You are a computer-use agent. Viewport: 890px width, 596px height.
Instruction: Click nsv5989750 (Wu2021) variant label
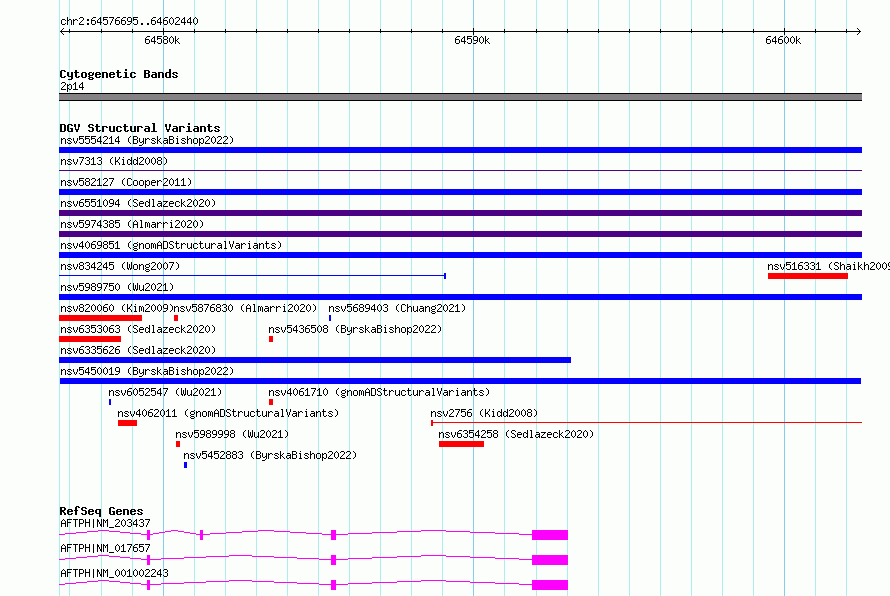pyautogui.click(x=117, y=287)
